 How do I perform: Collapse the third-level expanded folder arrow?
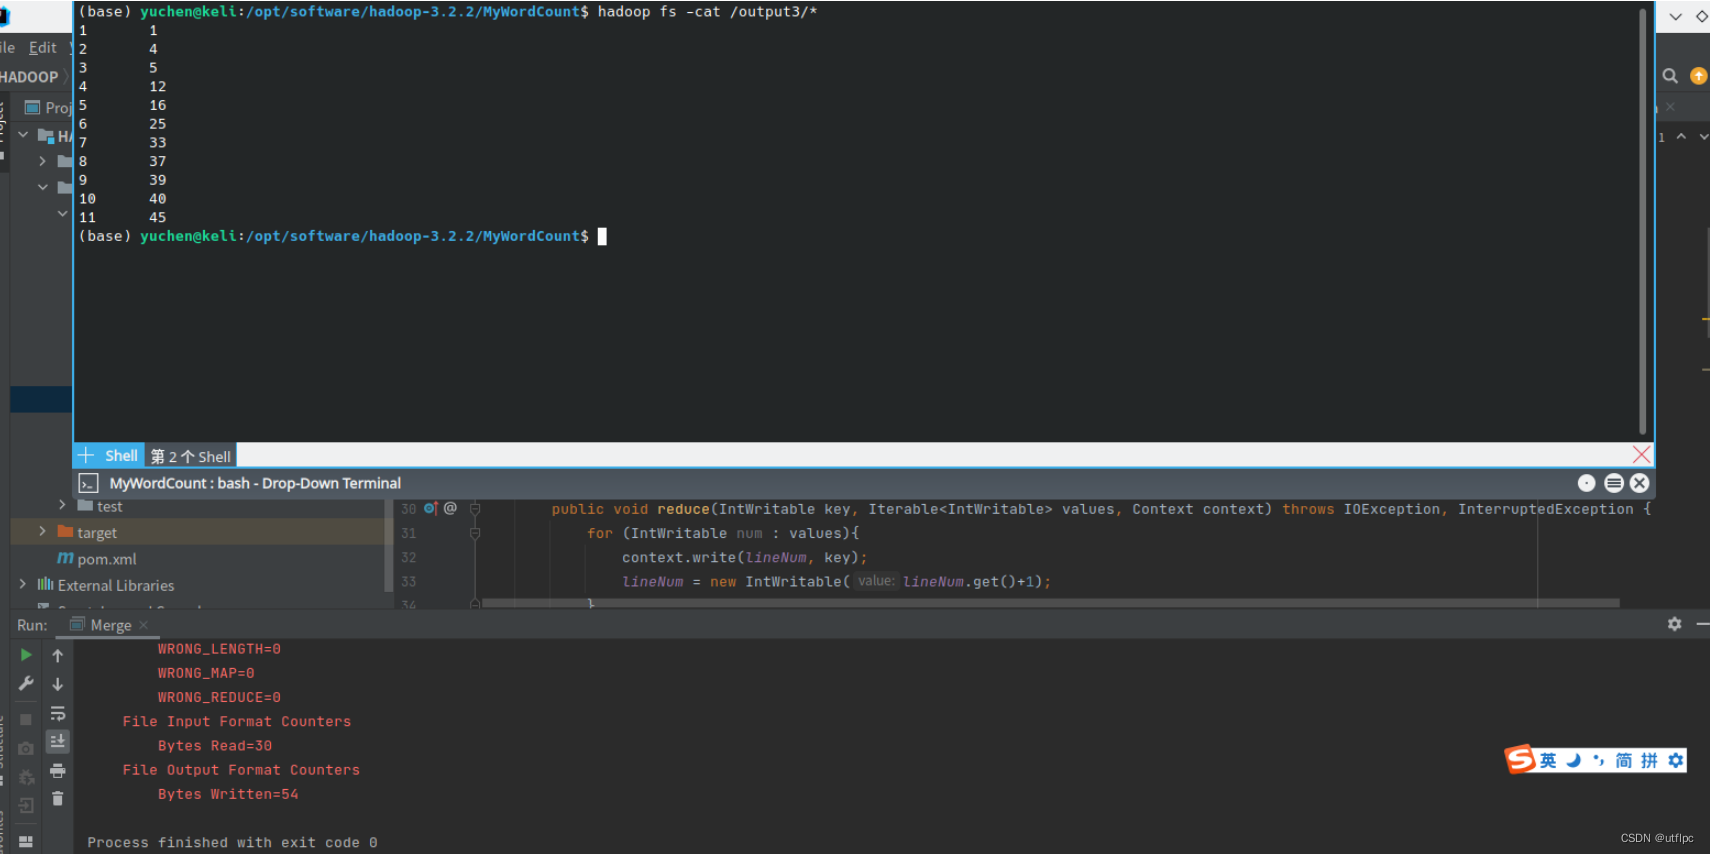point(62,213)
